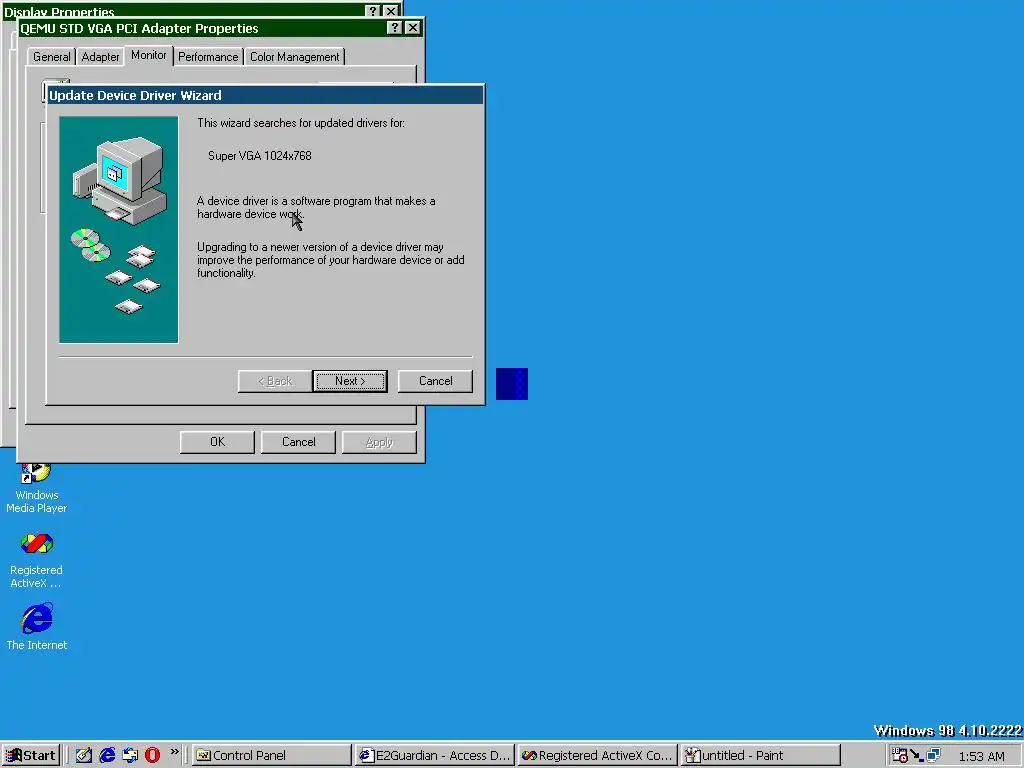Click Next in the Update Device Driver Wizard
Viewport: 1024px width, 768px height.
[350, 381]
